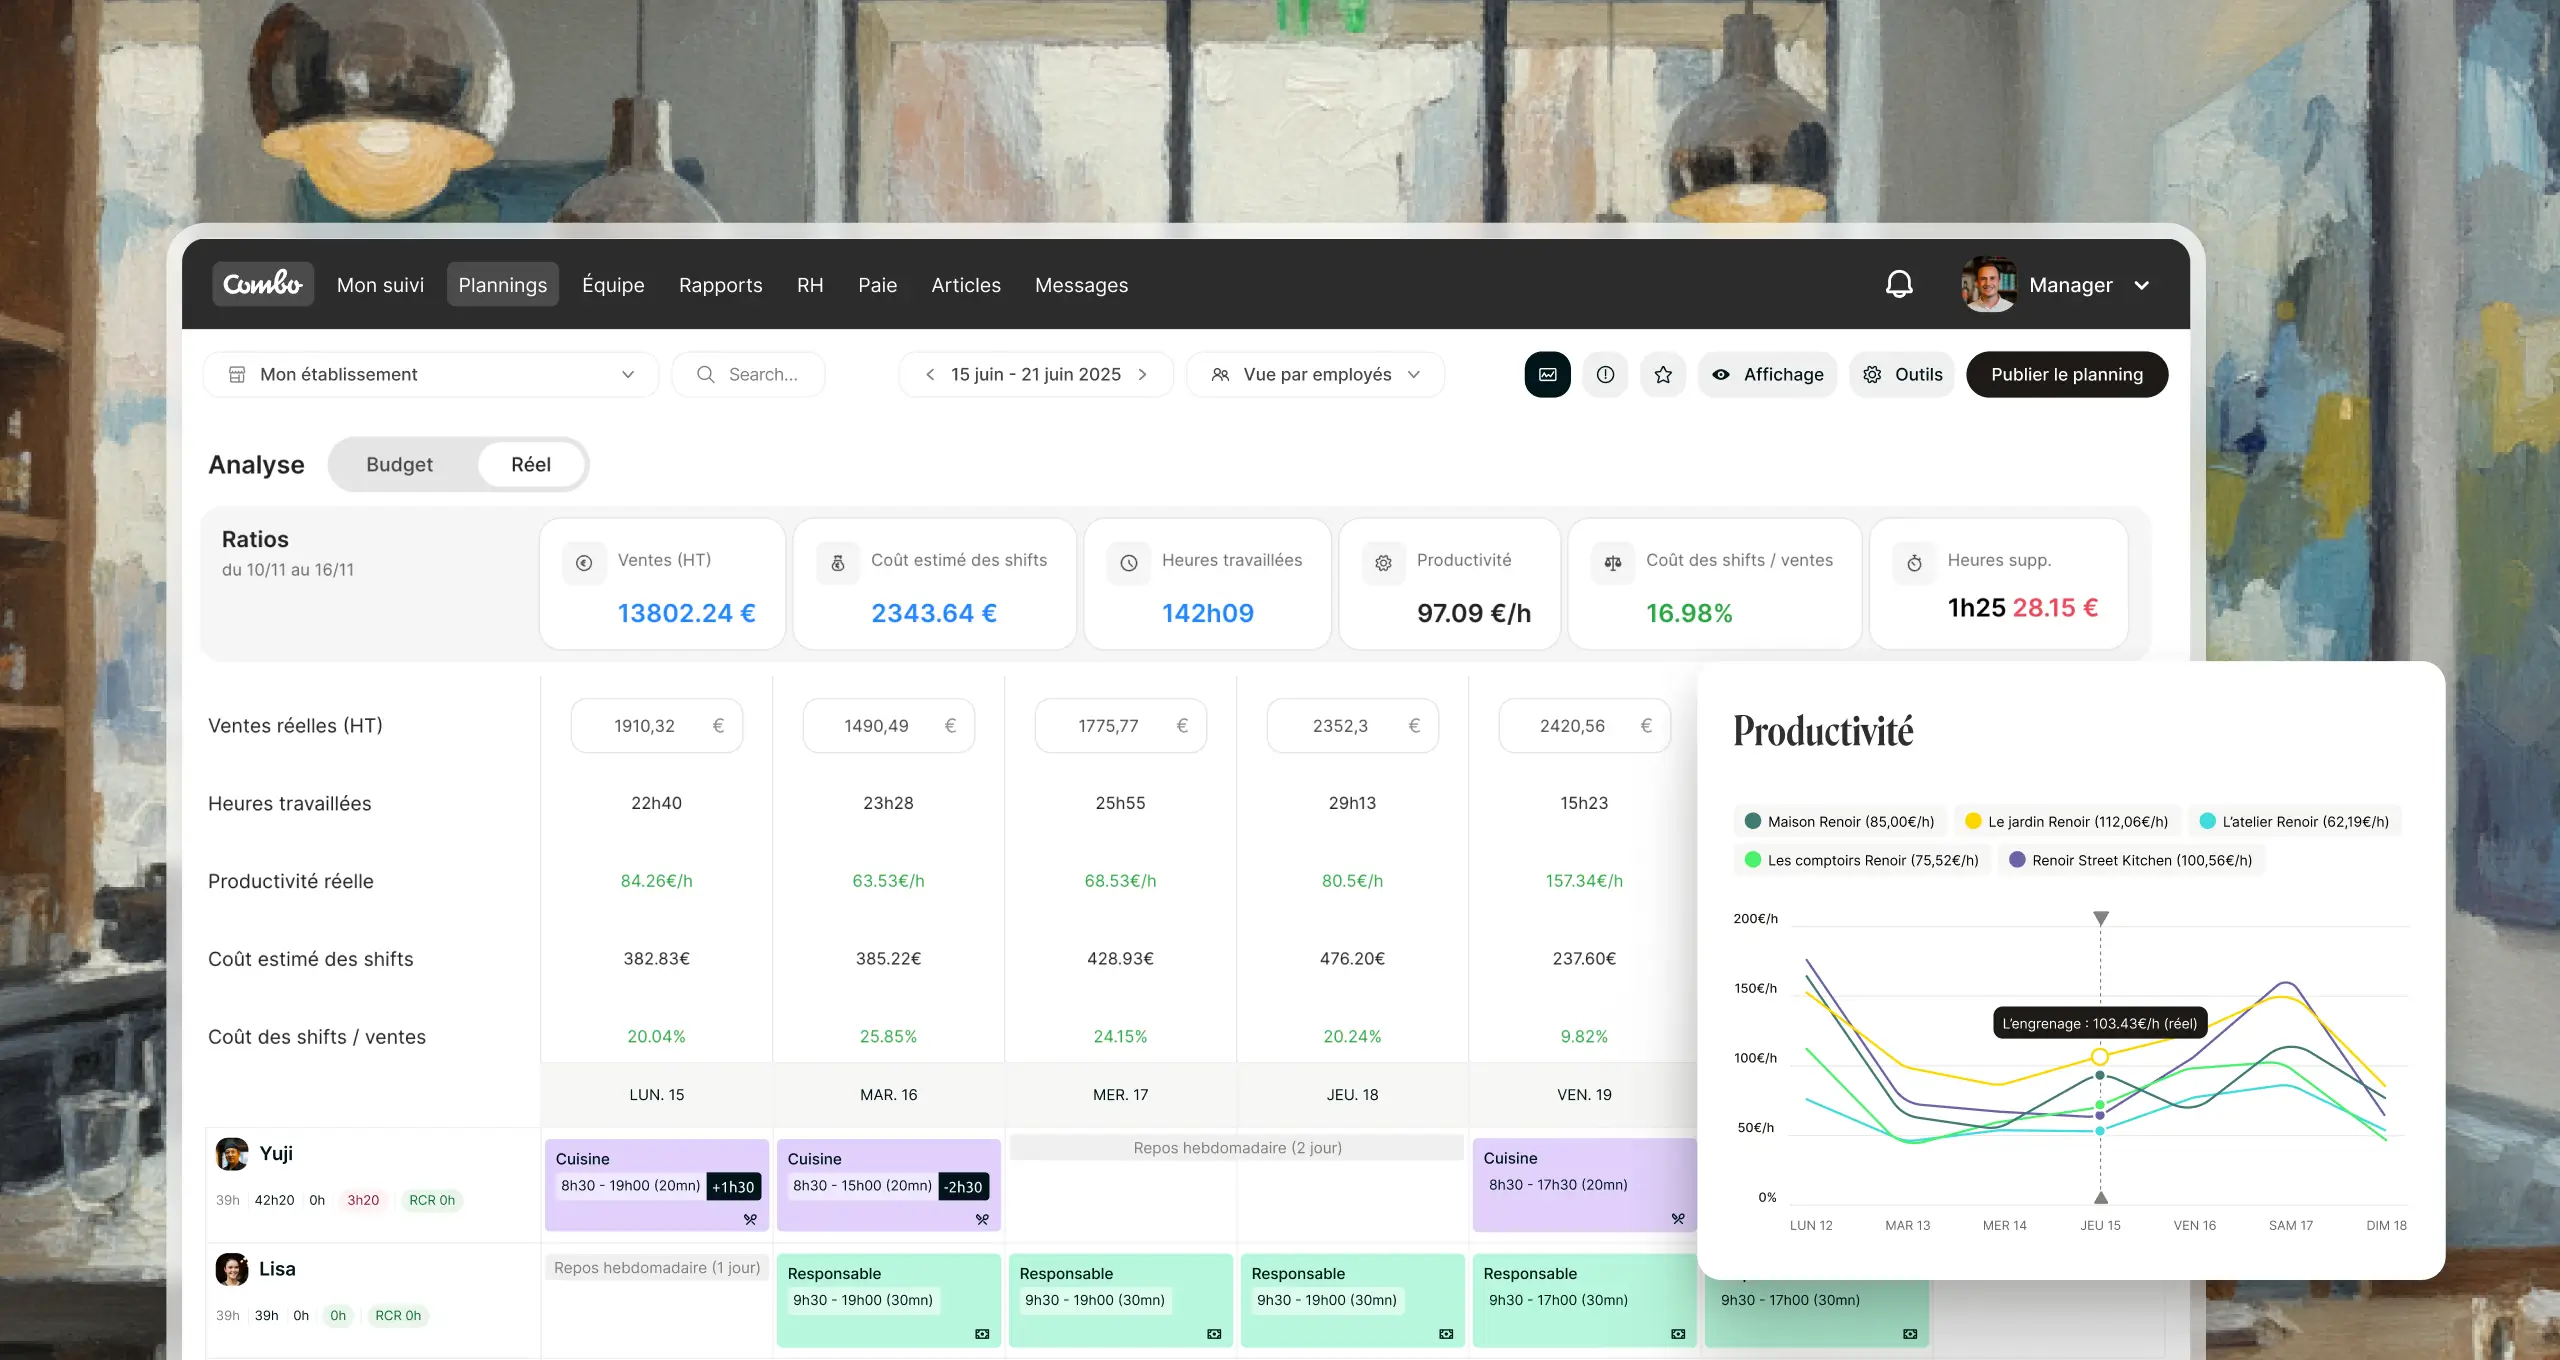Open the Mon établissement dropdown

click(431, 374)
